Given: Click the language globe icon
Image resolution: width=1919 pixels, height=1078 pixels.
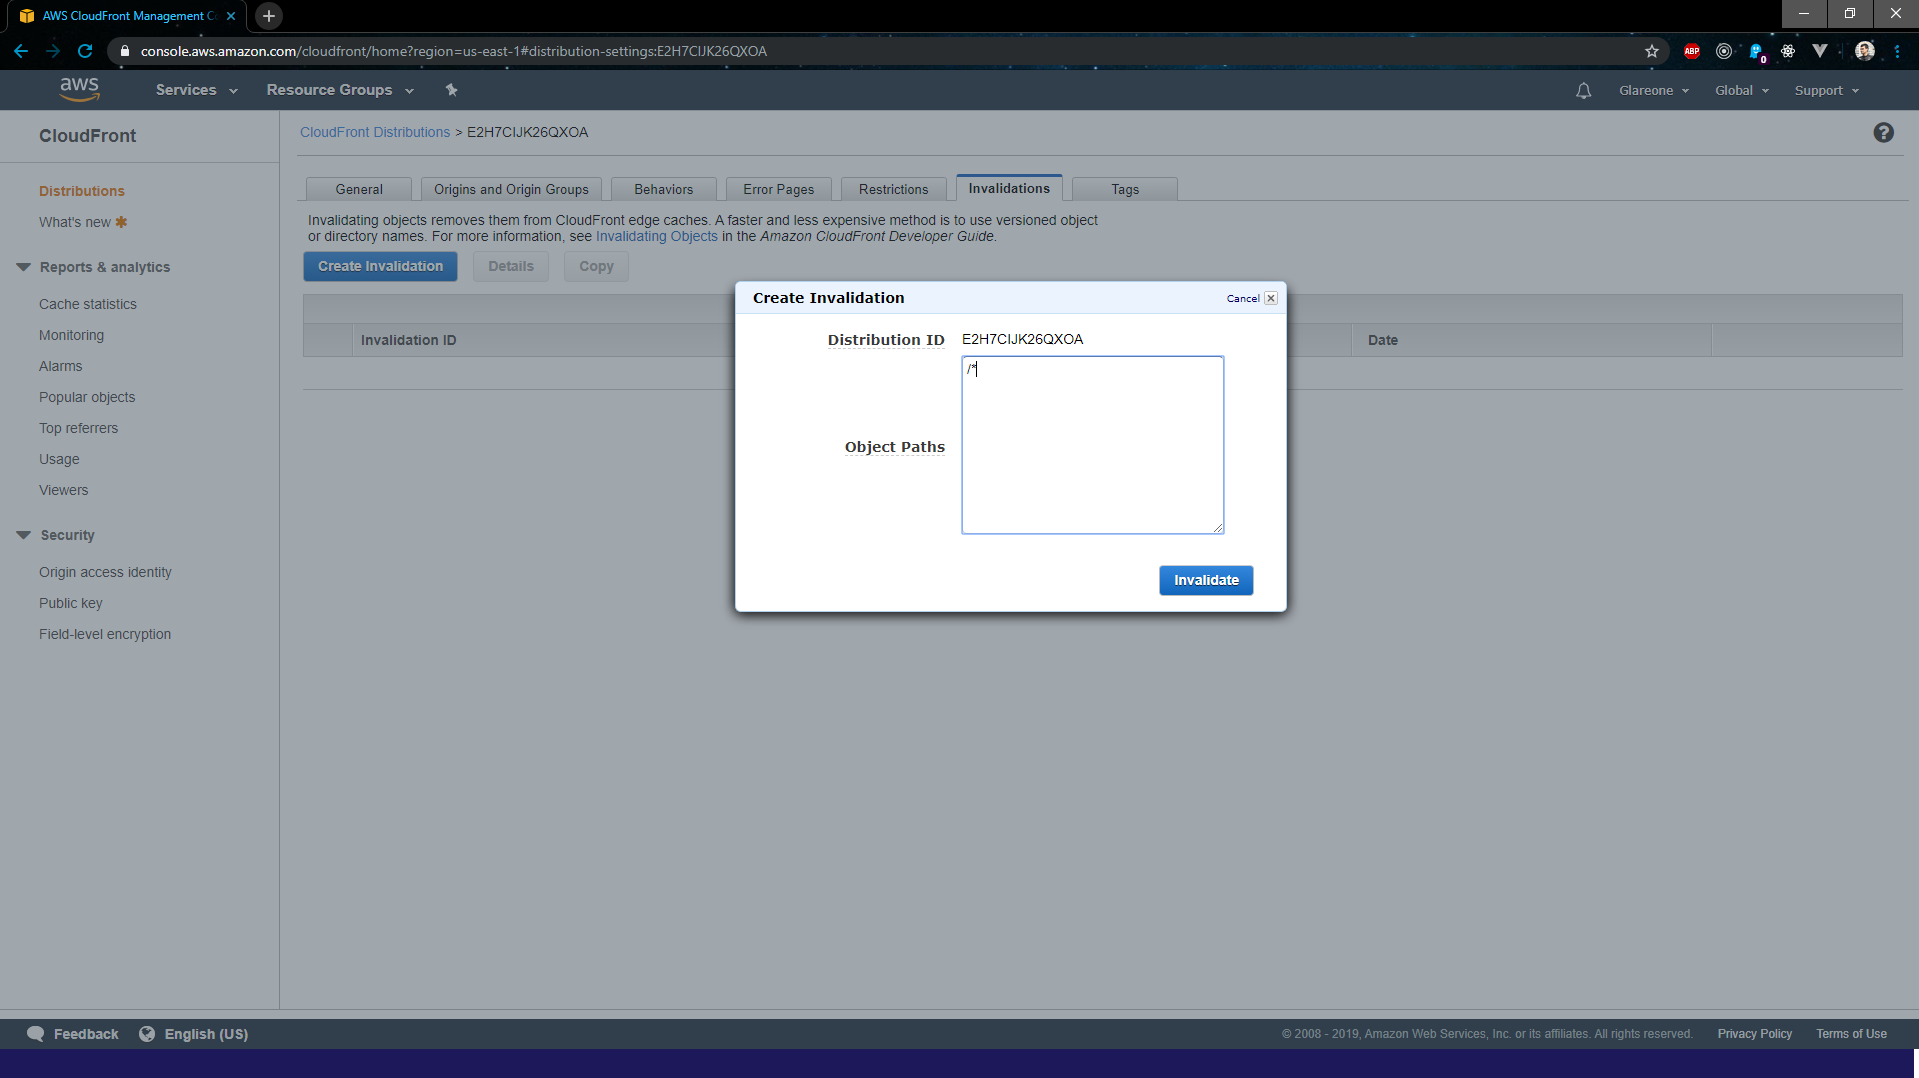Looking at the screenshot, I should (x=147, y=1034).
